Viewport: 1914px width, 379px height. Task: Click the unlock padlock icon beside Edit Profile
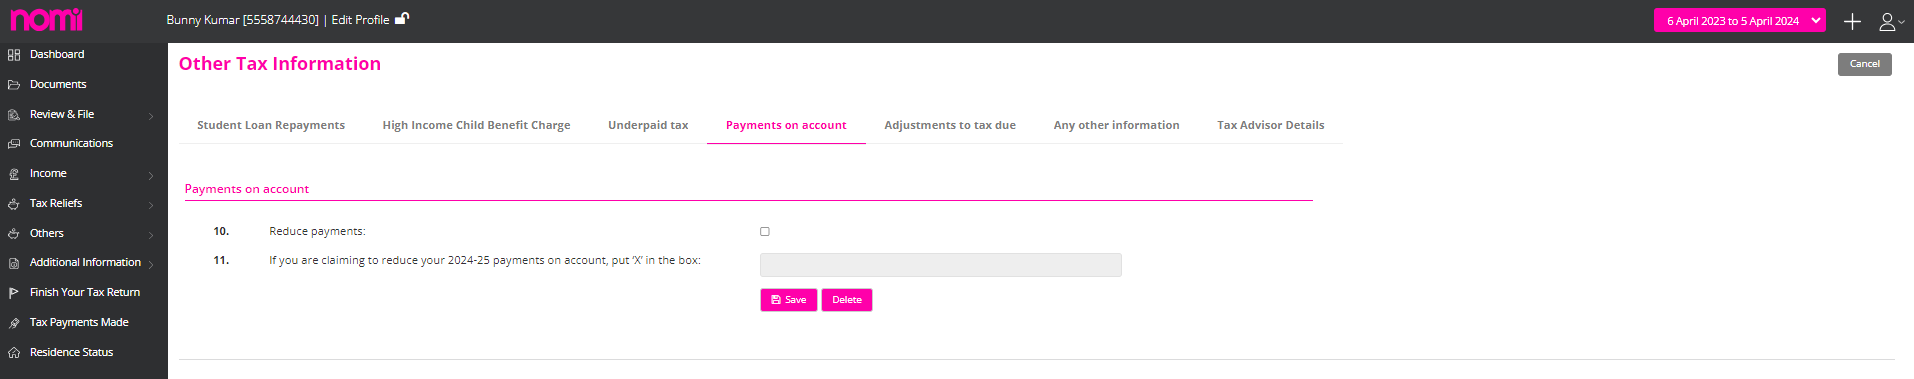[x=402, y=19]
